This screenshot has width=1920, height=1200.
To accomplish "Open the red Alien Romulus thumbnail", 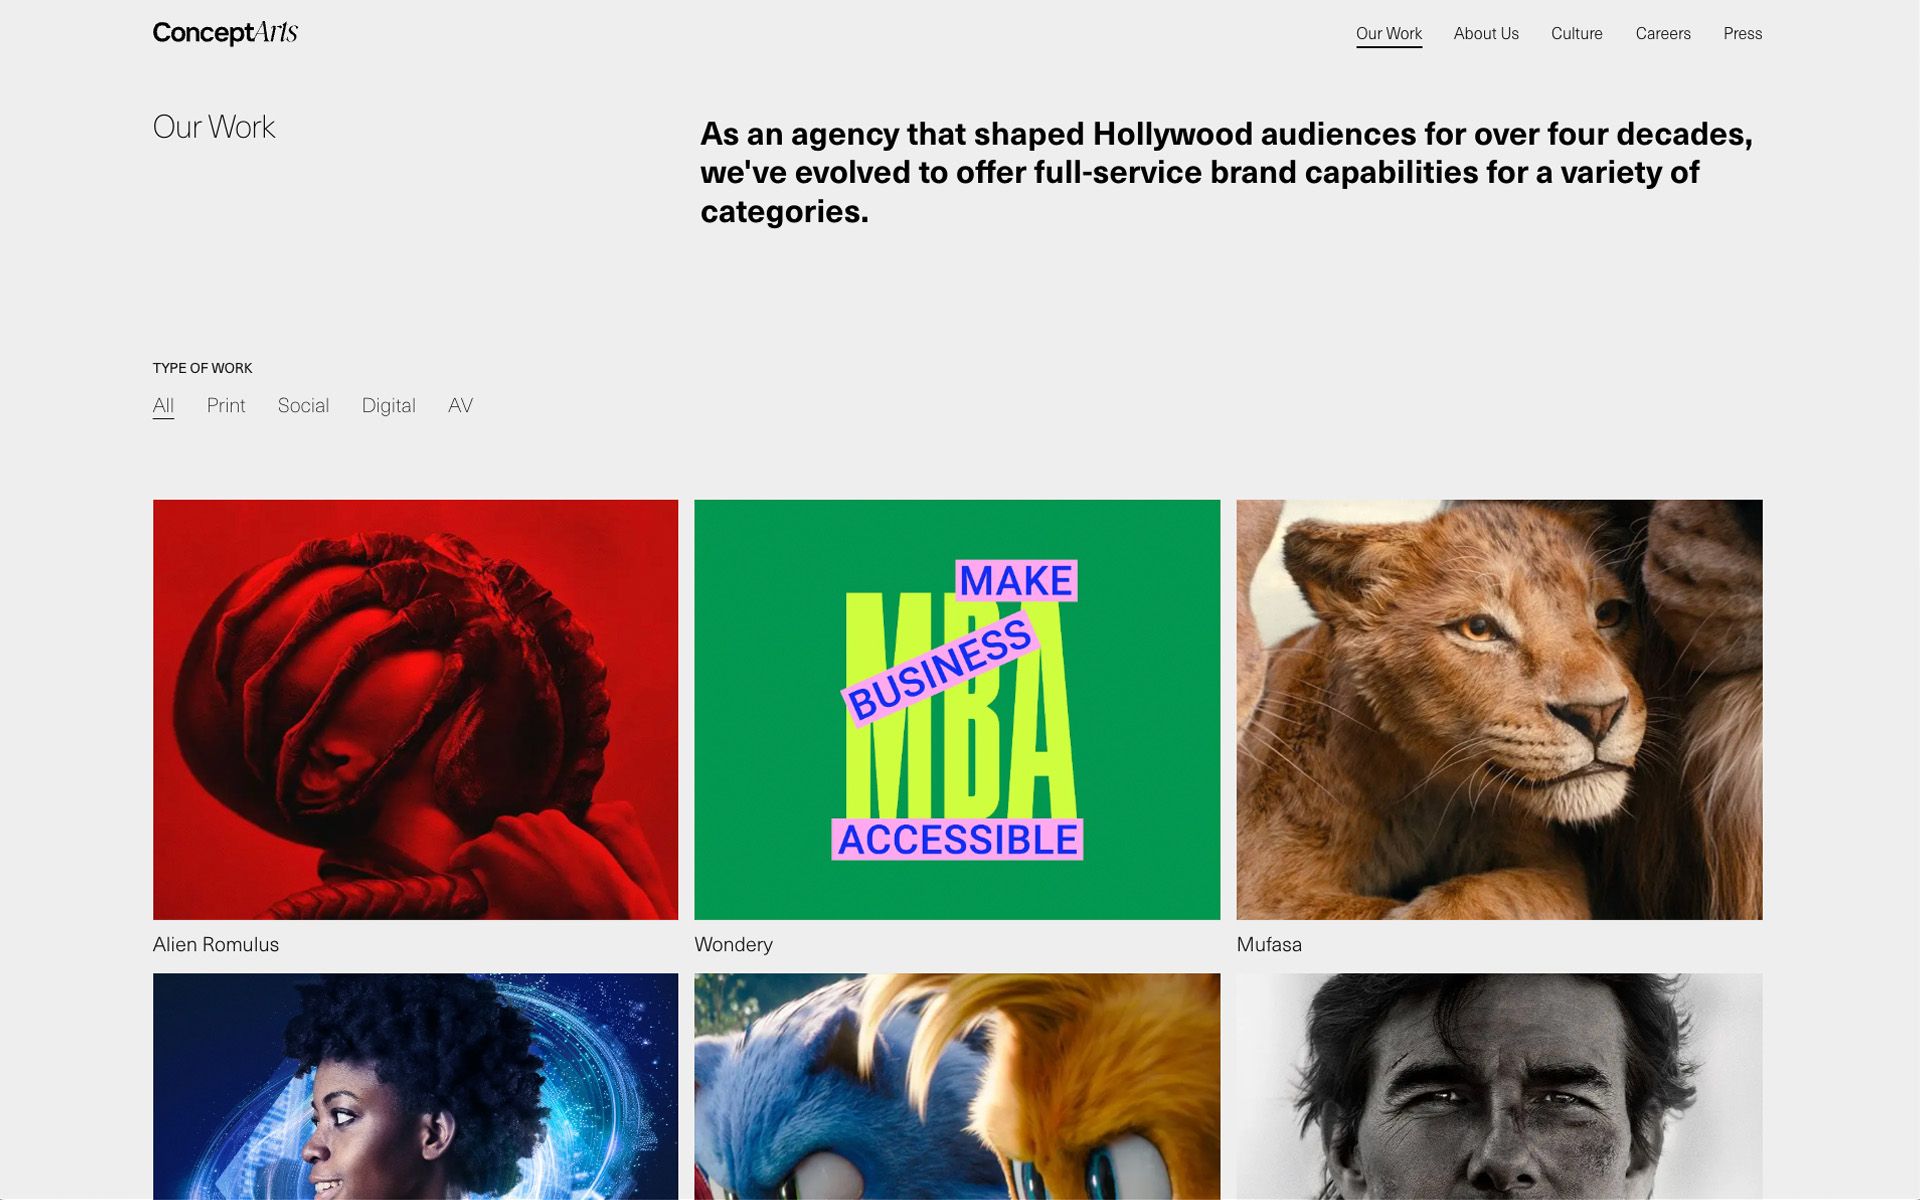I will click(x=415, y=710).
